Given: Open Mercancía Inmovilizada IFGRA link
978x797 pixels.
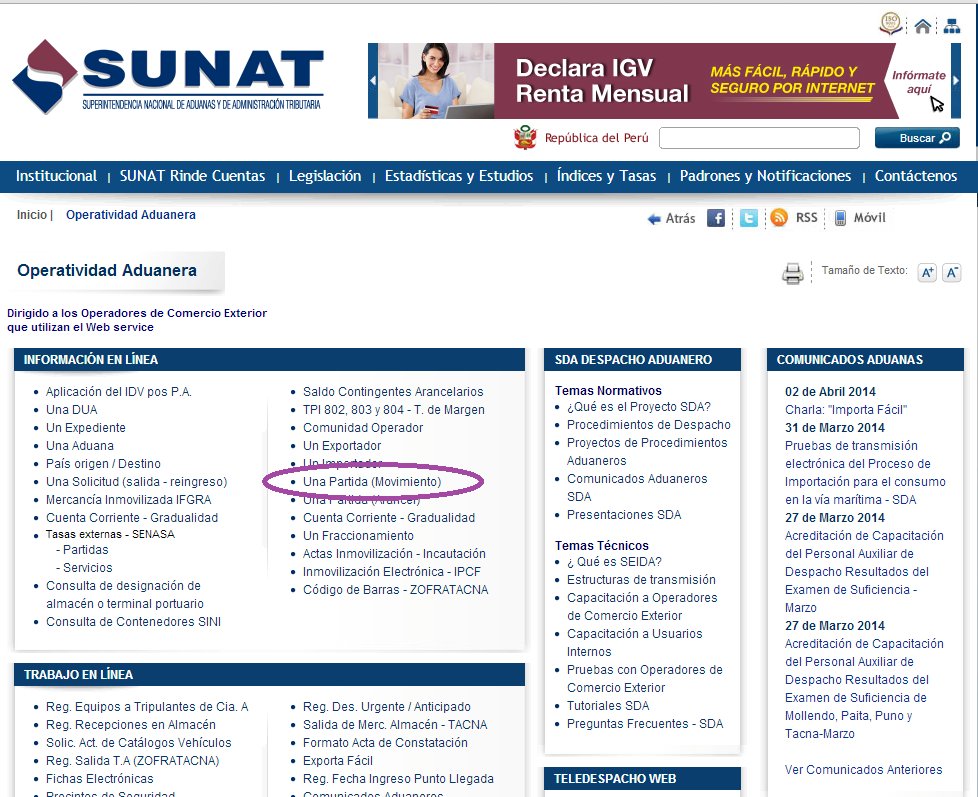Looking at the screenshot, I should (x=128, y=500).
